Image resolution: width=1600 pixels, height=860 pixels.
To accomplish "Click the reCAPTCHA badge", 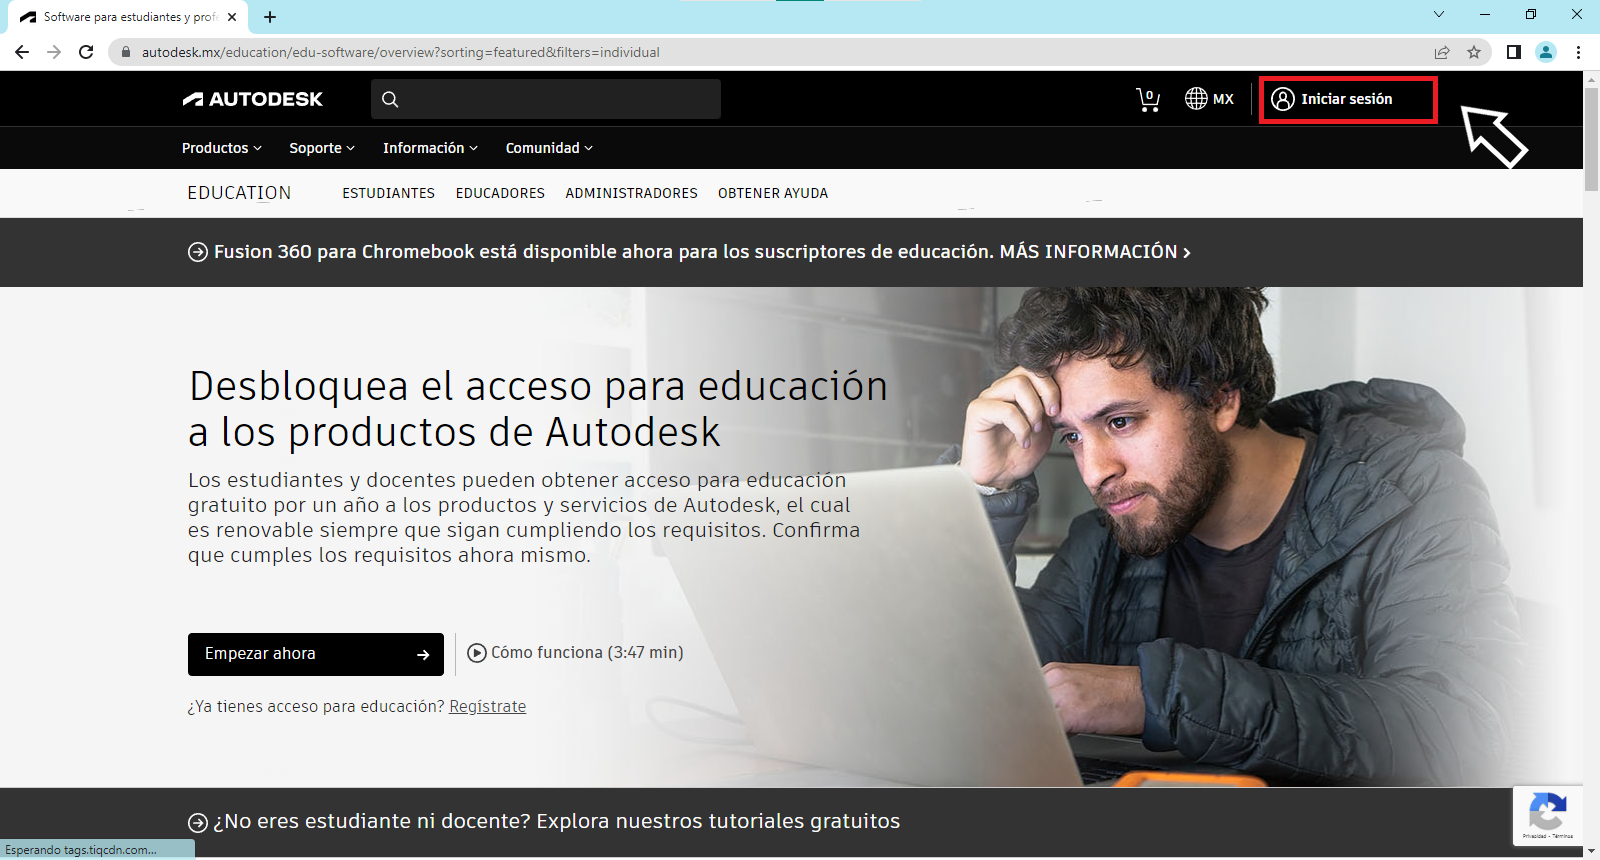I will coord(1548,816).
